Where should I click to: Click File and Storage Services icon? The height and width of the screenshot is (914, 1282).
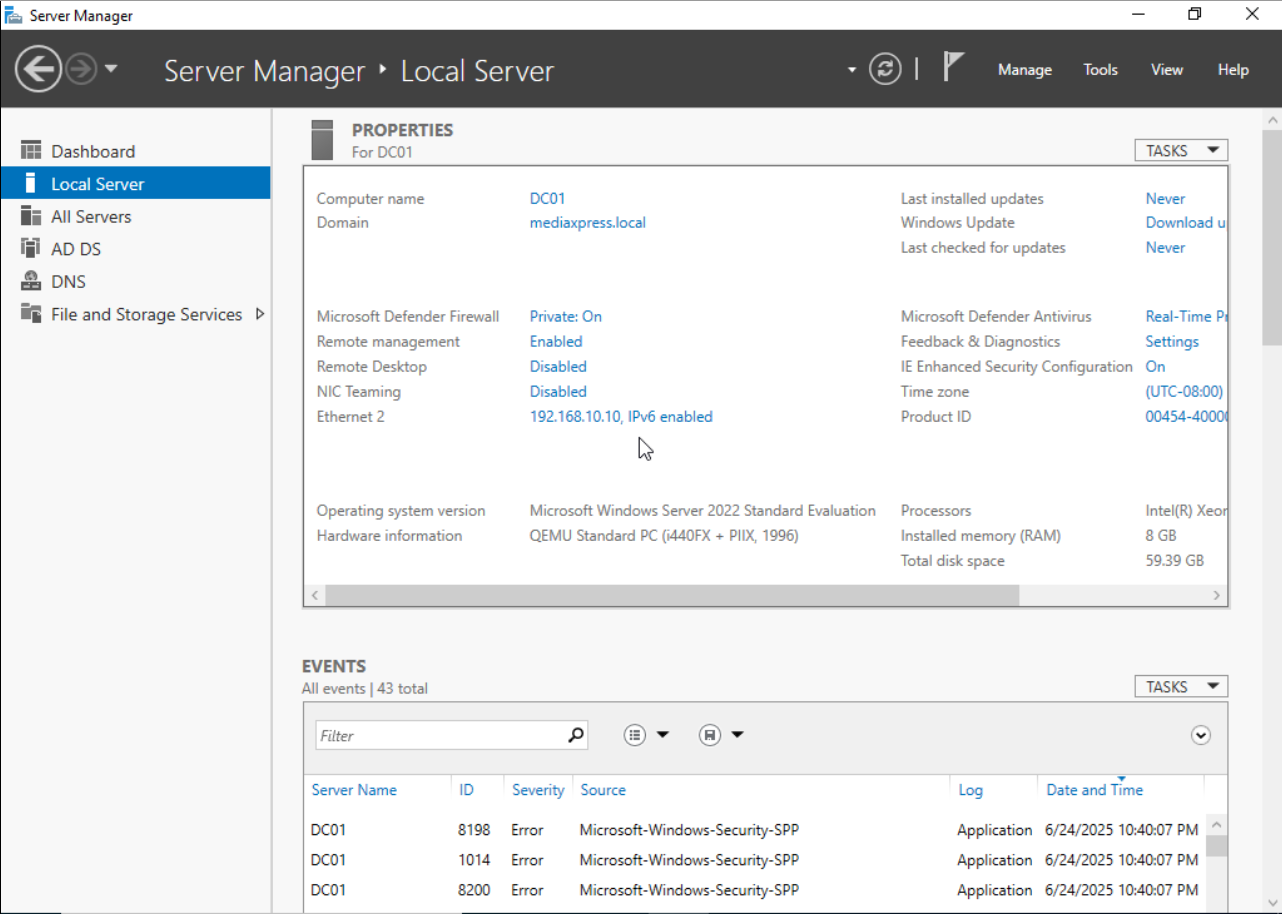click(x=31, y=314)
